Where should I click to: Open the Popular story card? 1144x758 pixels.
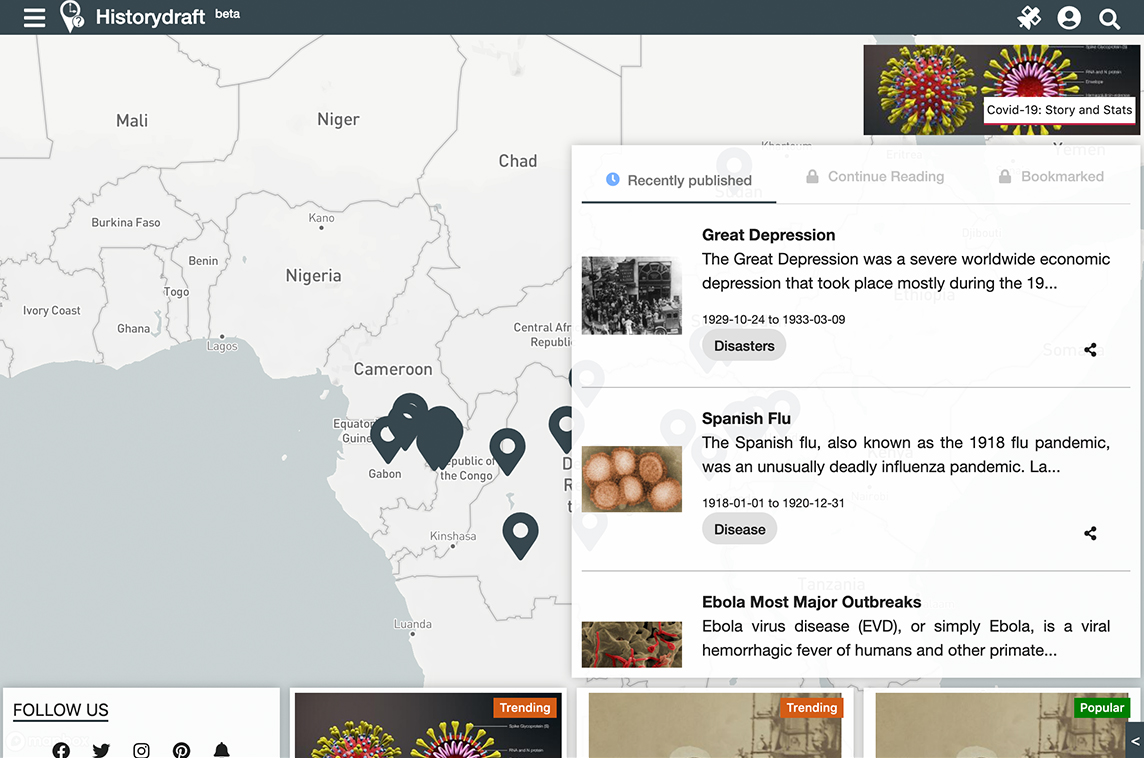tap(1002, 725)
